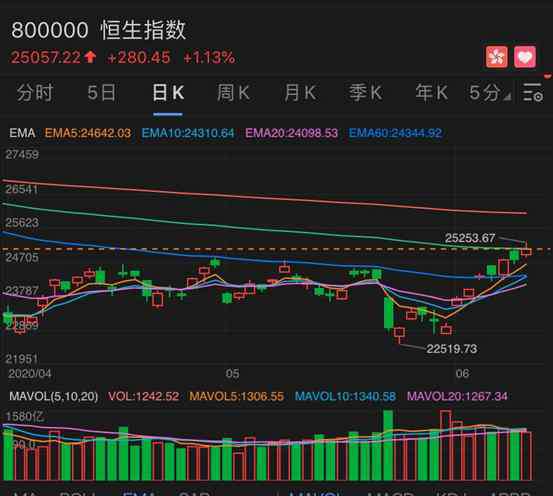This screenshot has height=496, width=553.
Task: Tap the MAVOL5:1306.55 legend value
Action: (x=237, y=396)
